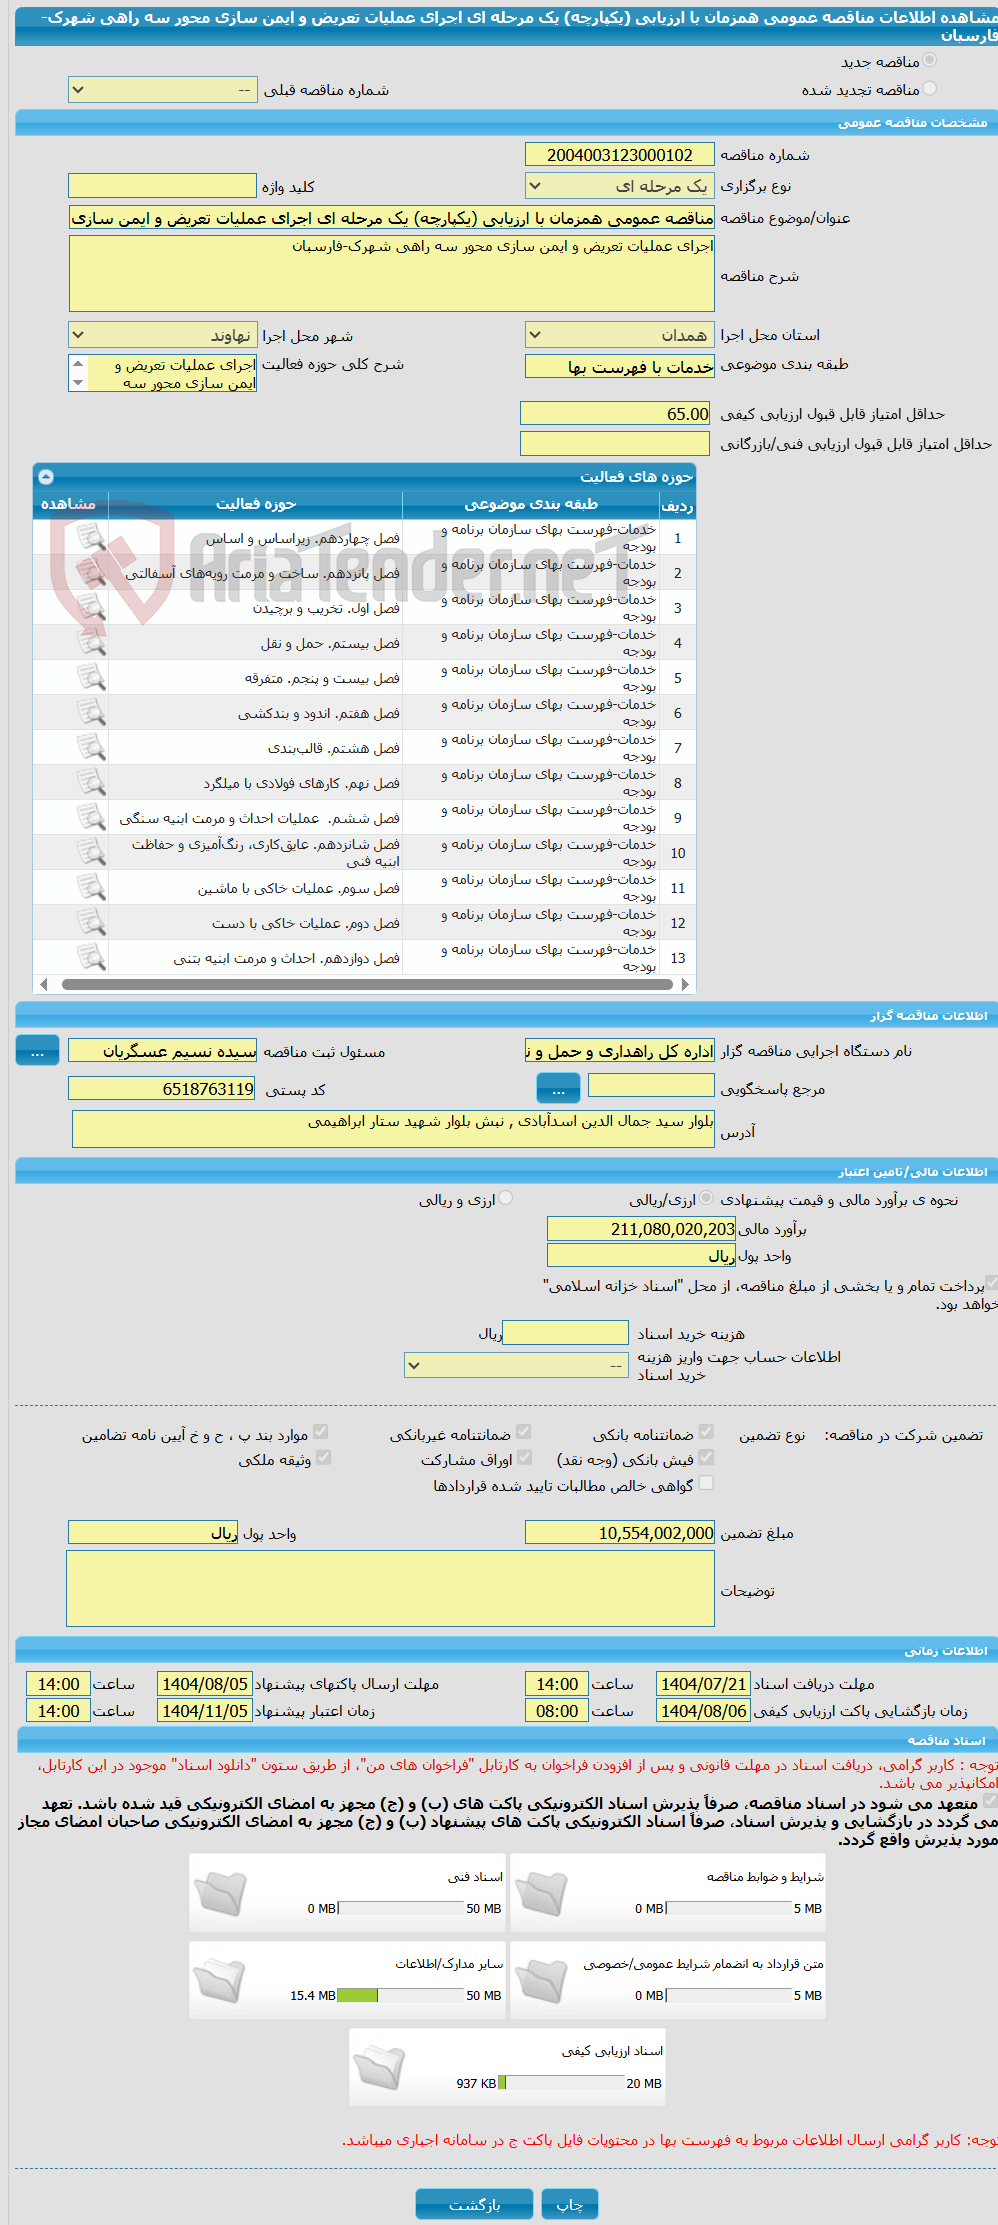Open the view icon for activity row 9

91,818
